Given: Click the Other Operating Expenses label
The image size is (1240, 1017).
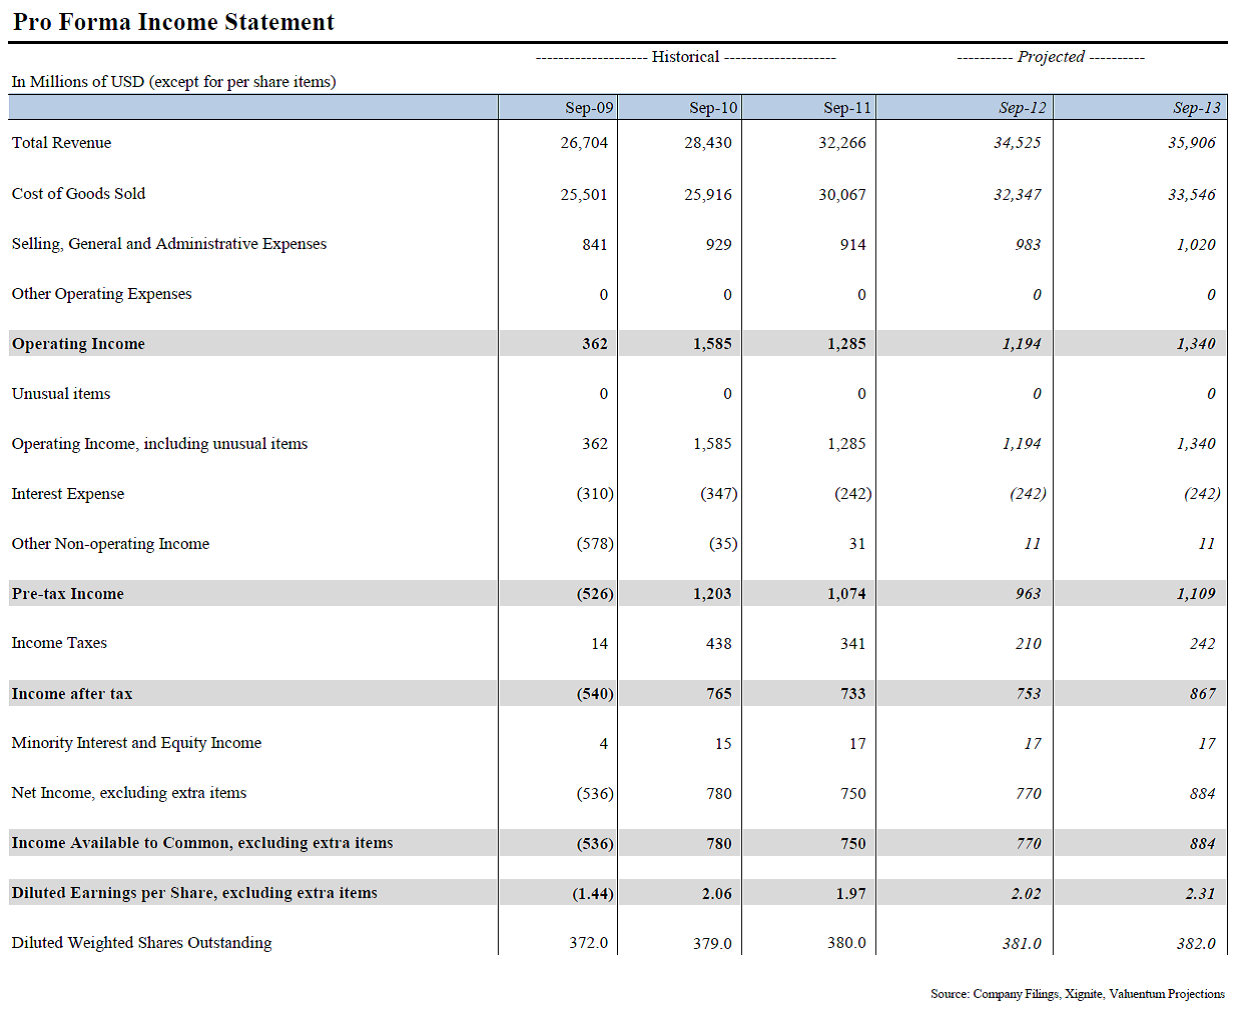Looking at the screenshot, I should coord(101,294).
